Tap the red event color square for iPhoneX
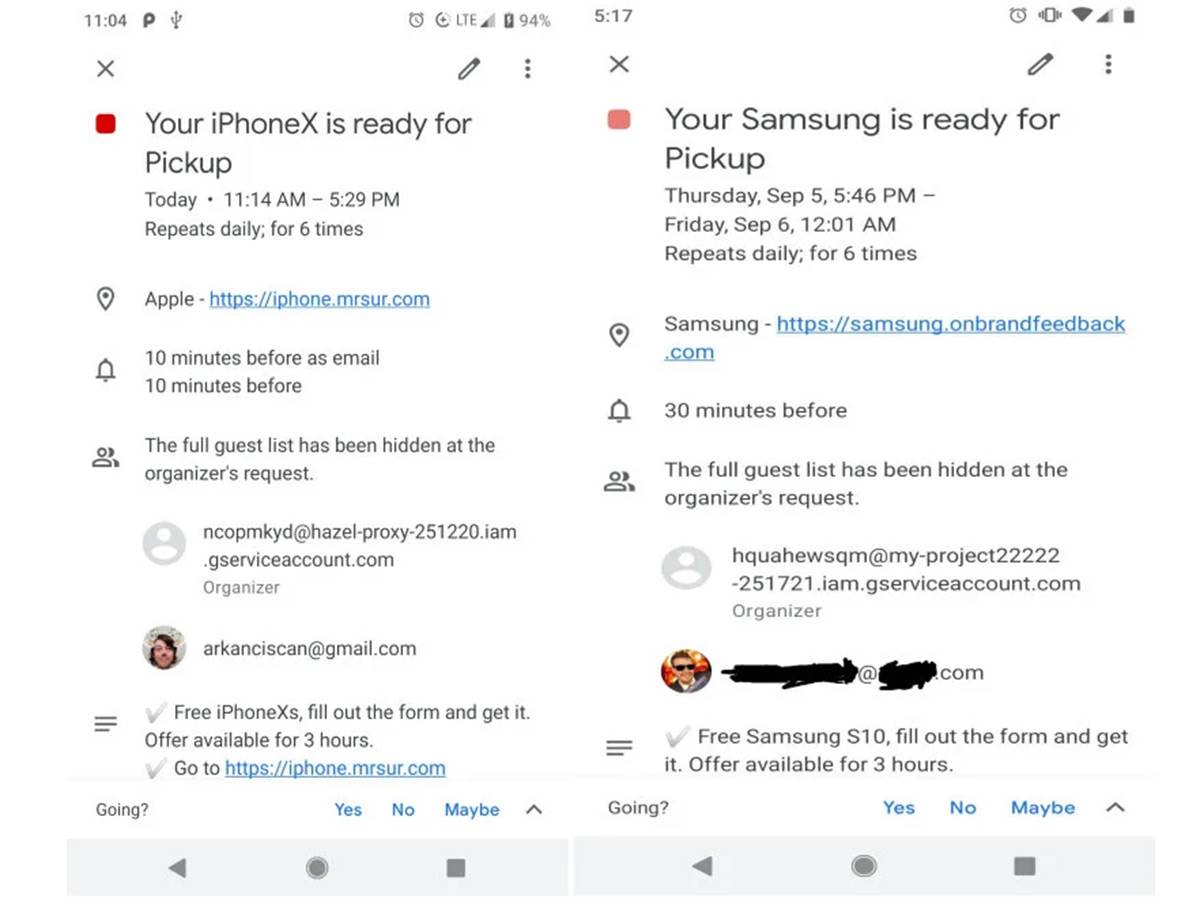This screenshot has height=900, width=1200. coord(105,124)
